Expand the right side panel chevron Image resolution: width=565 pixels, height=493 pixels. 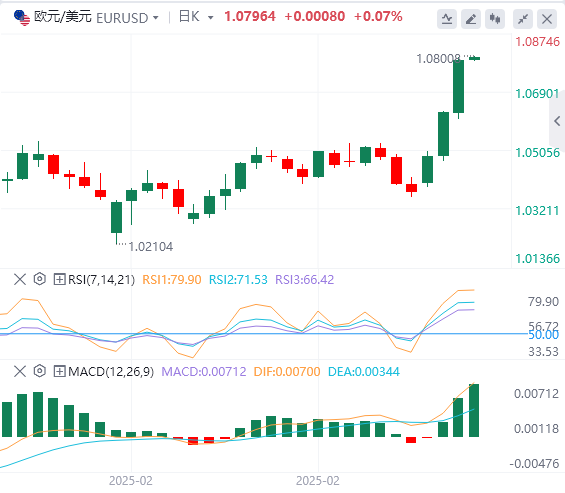point(557,121)
